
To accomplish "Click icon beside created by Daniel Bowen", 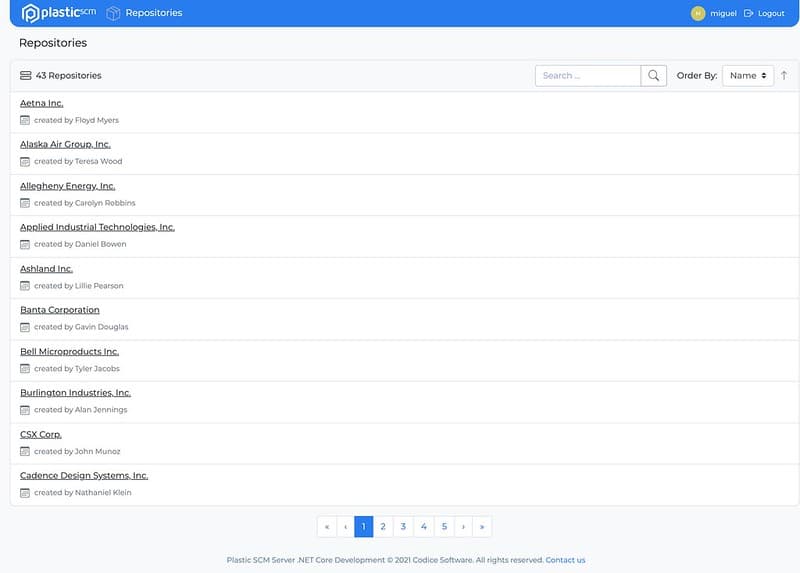I will (x=25, y=244).
